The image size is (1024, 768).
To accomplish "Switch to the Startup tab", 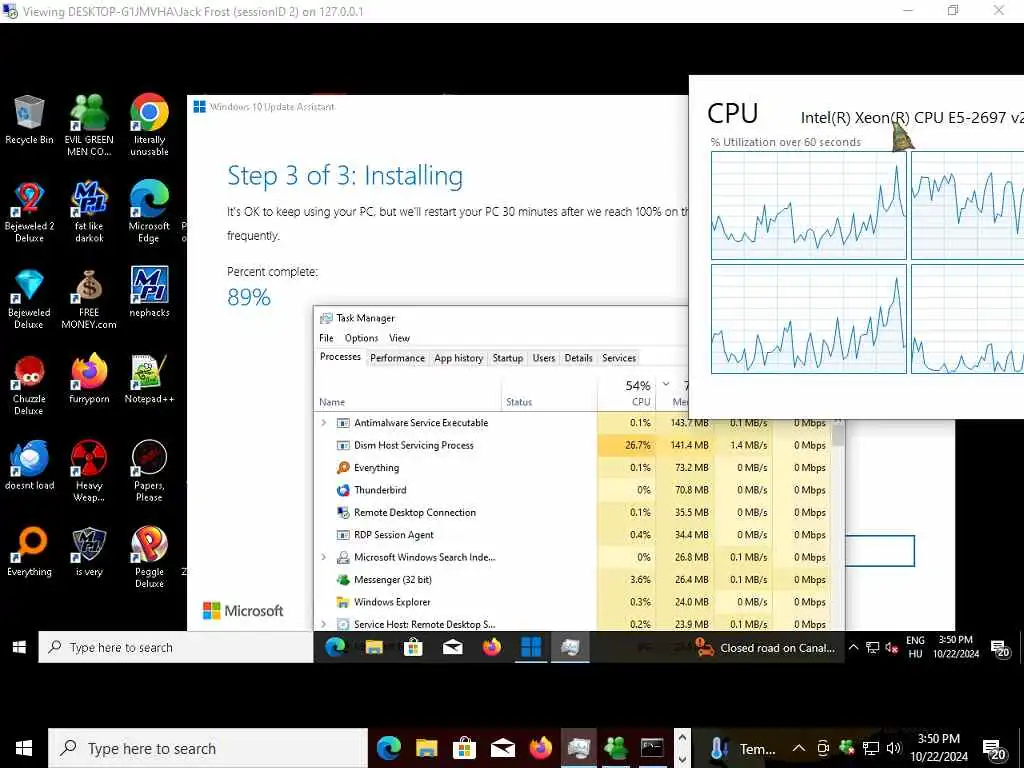I will click(x=507, y=358).
